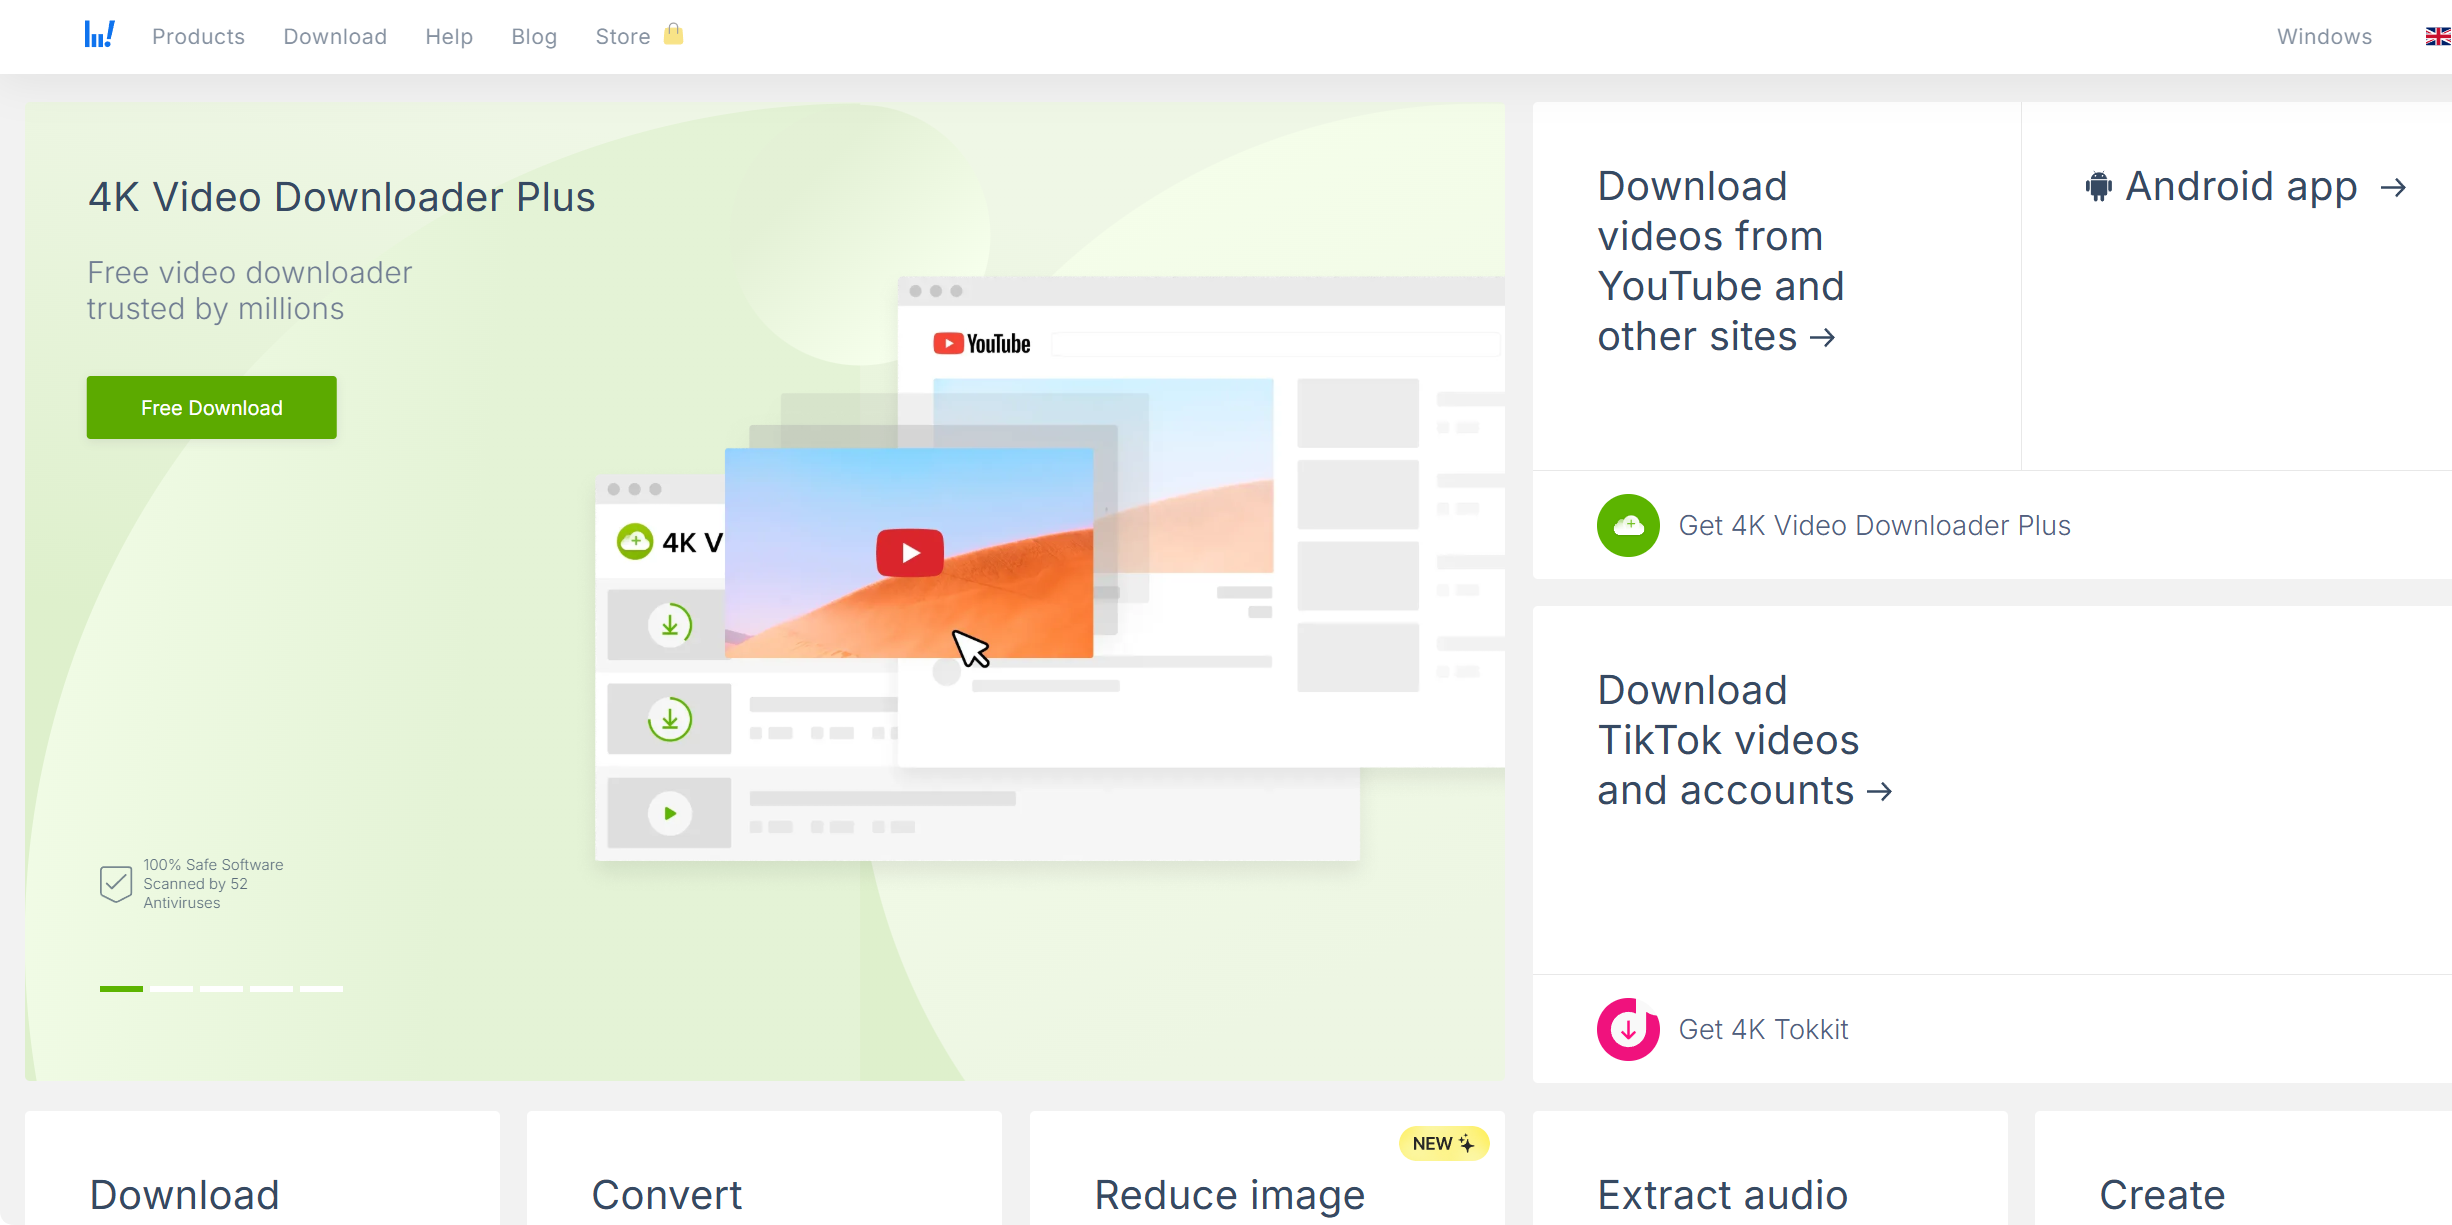The width and height of the screenshot is (2452, 1225).
Task: Open the Reduce image card
Action: [x=1267, y=1168]
